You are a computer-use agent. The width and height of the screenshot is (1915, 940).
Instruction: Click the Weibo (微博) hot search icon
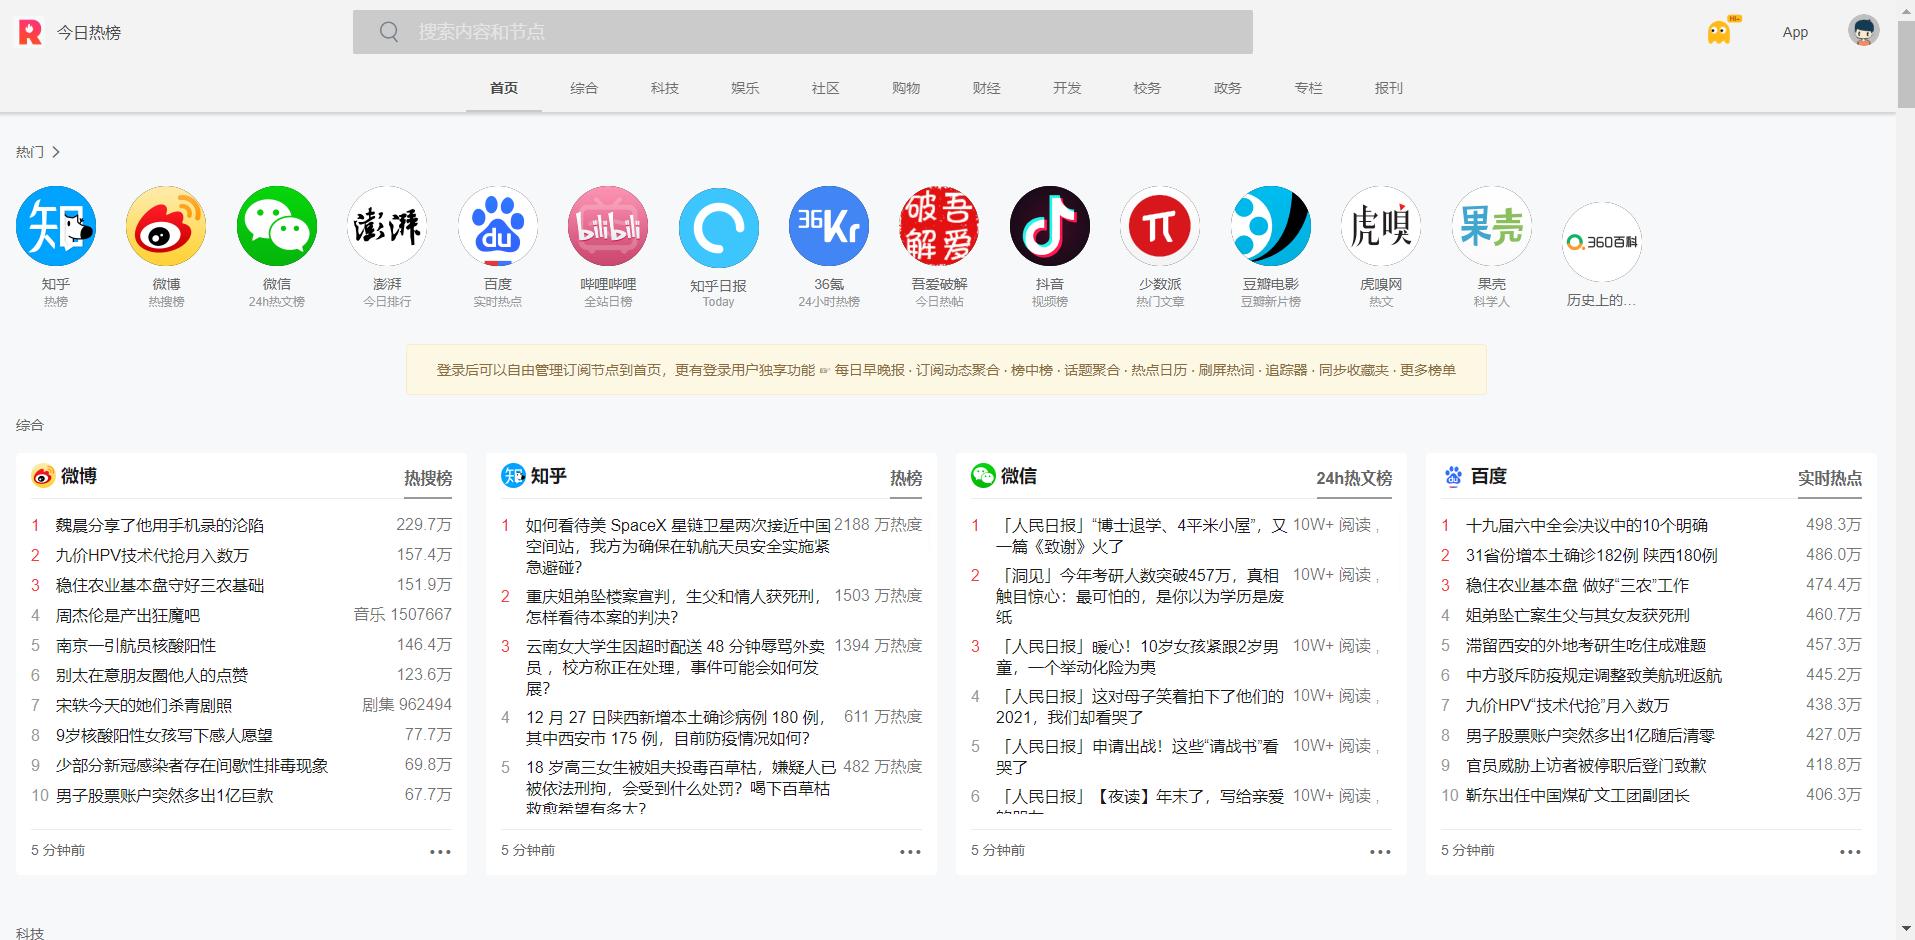pos(166,226)
